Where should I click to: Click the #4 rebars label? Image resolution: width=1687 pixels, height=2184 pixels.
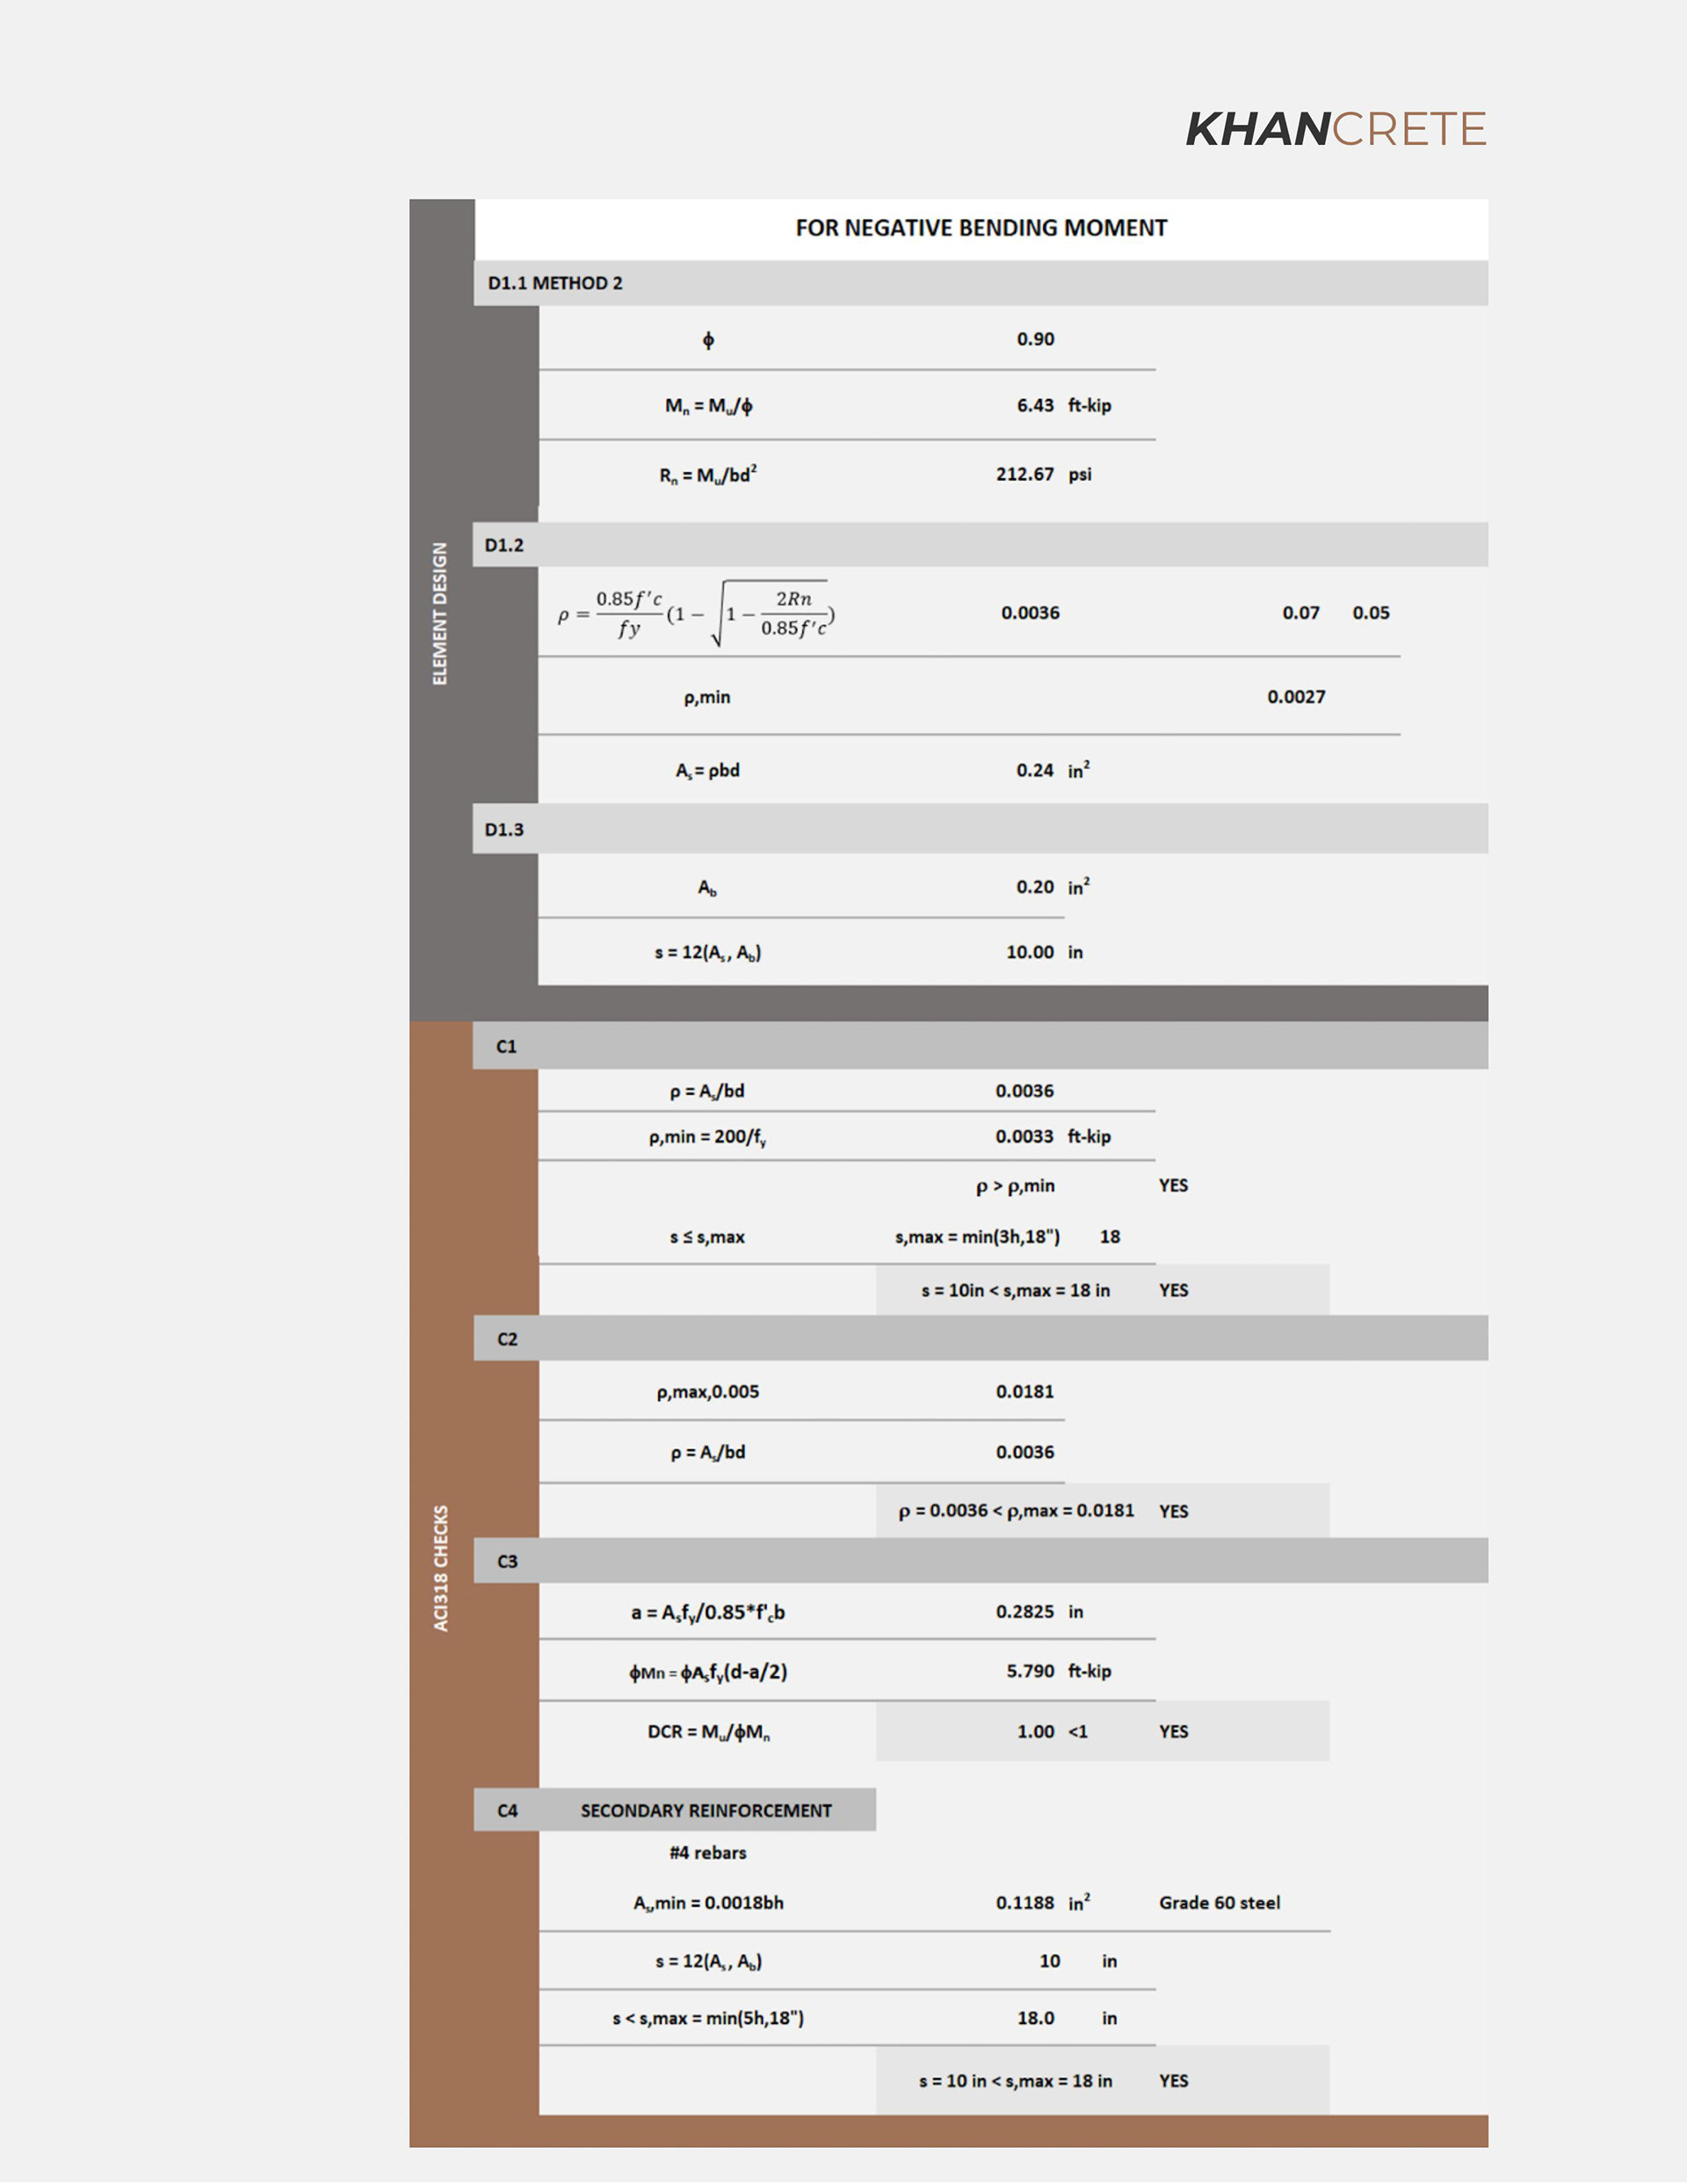click(x=708, y=1852)
